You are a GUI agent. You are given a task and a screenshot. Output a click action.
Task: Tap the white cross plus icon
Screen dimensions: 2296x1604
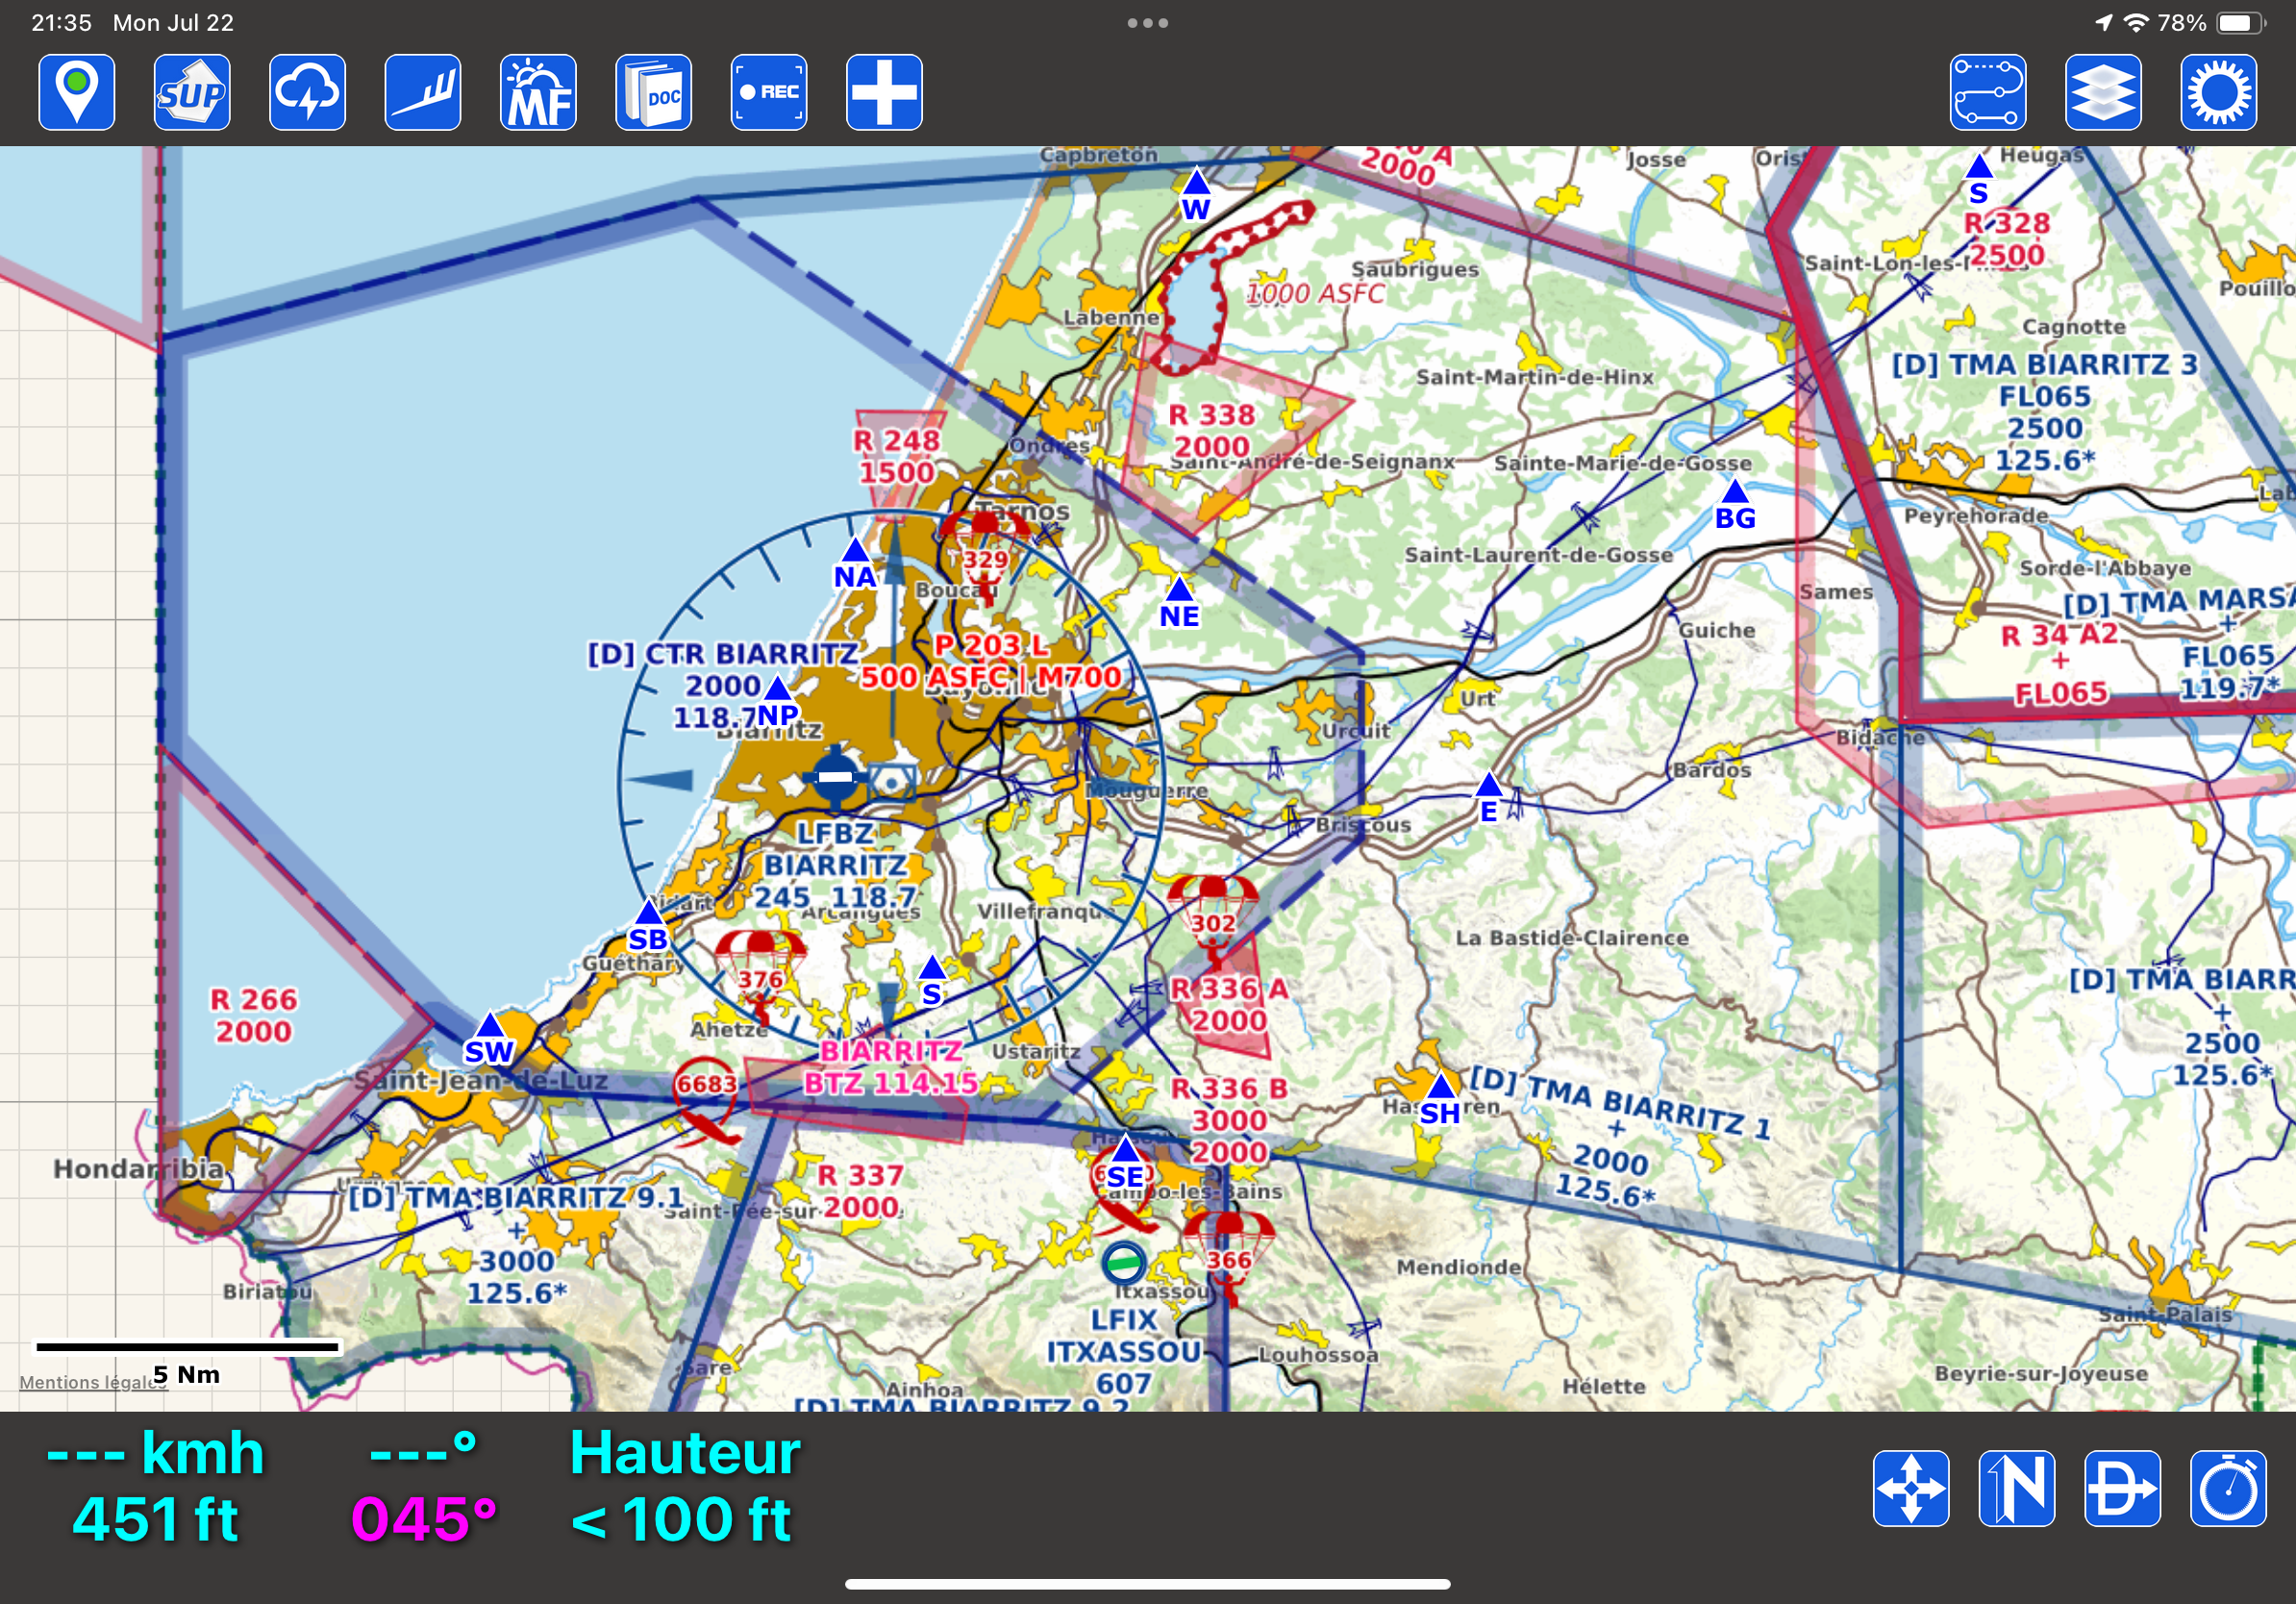click(884, 92)
